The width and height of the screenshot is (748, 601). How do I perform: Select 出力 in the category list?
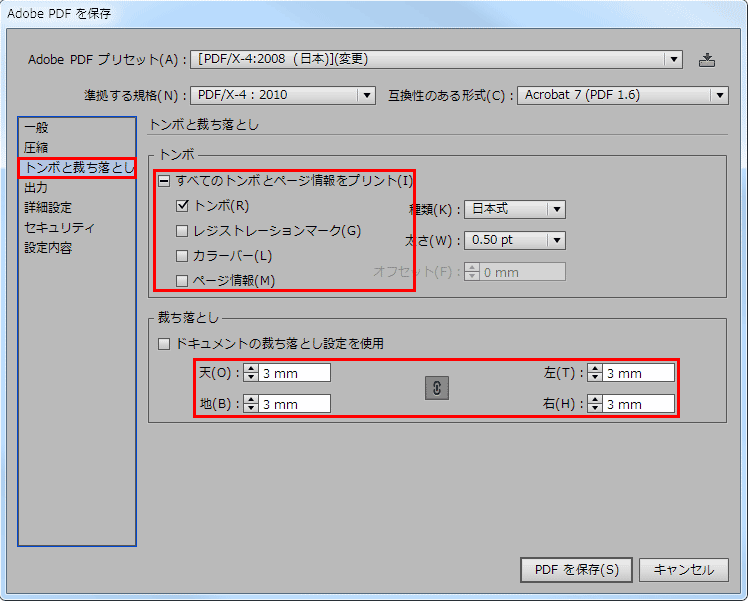76,188
